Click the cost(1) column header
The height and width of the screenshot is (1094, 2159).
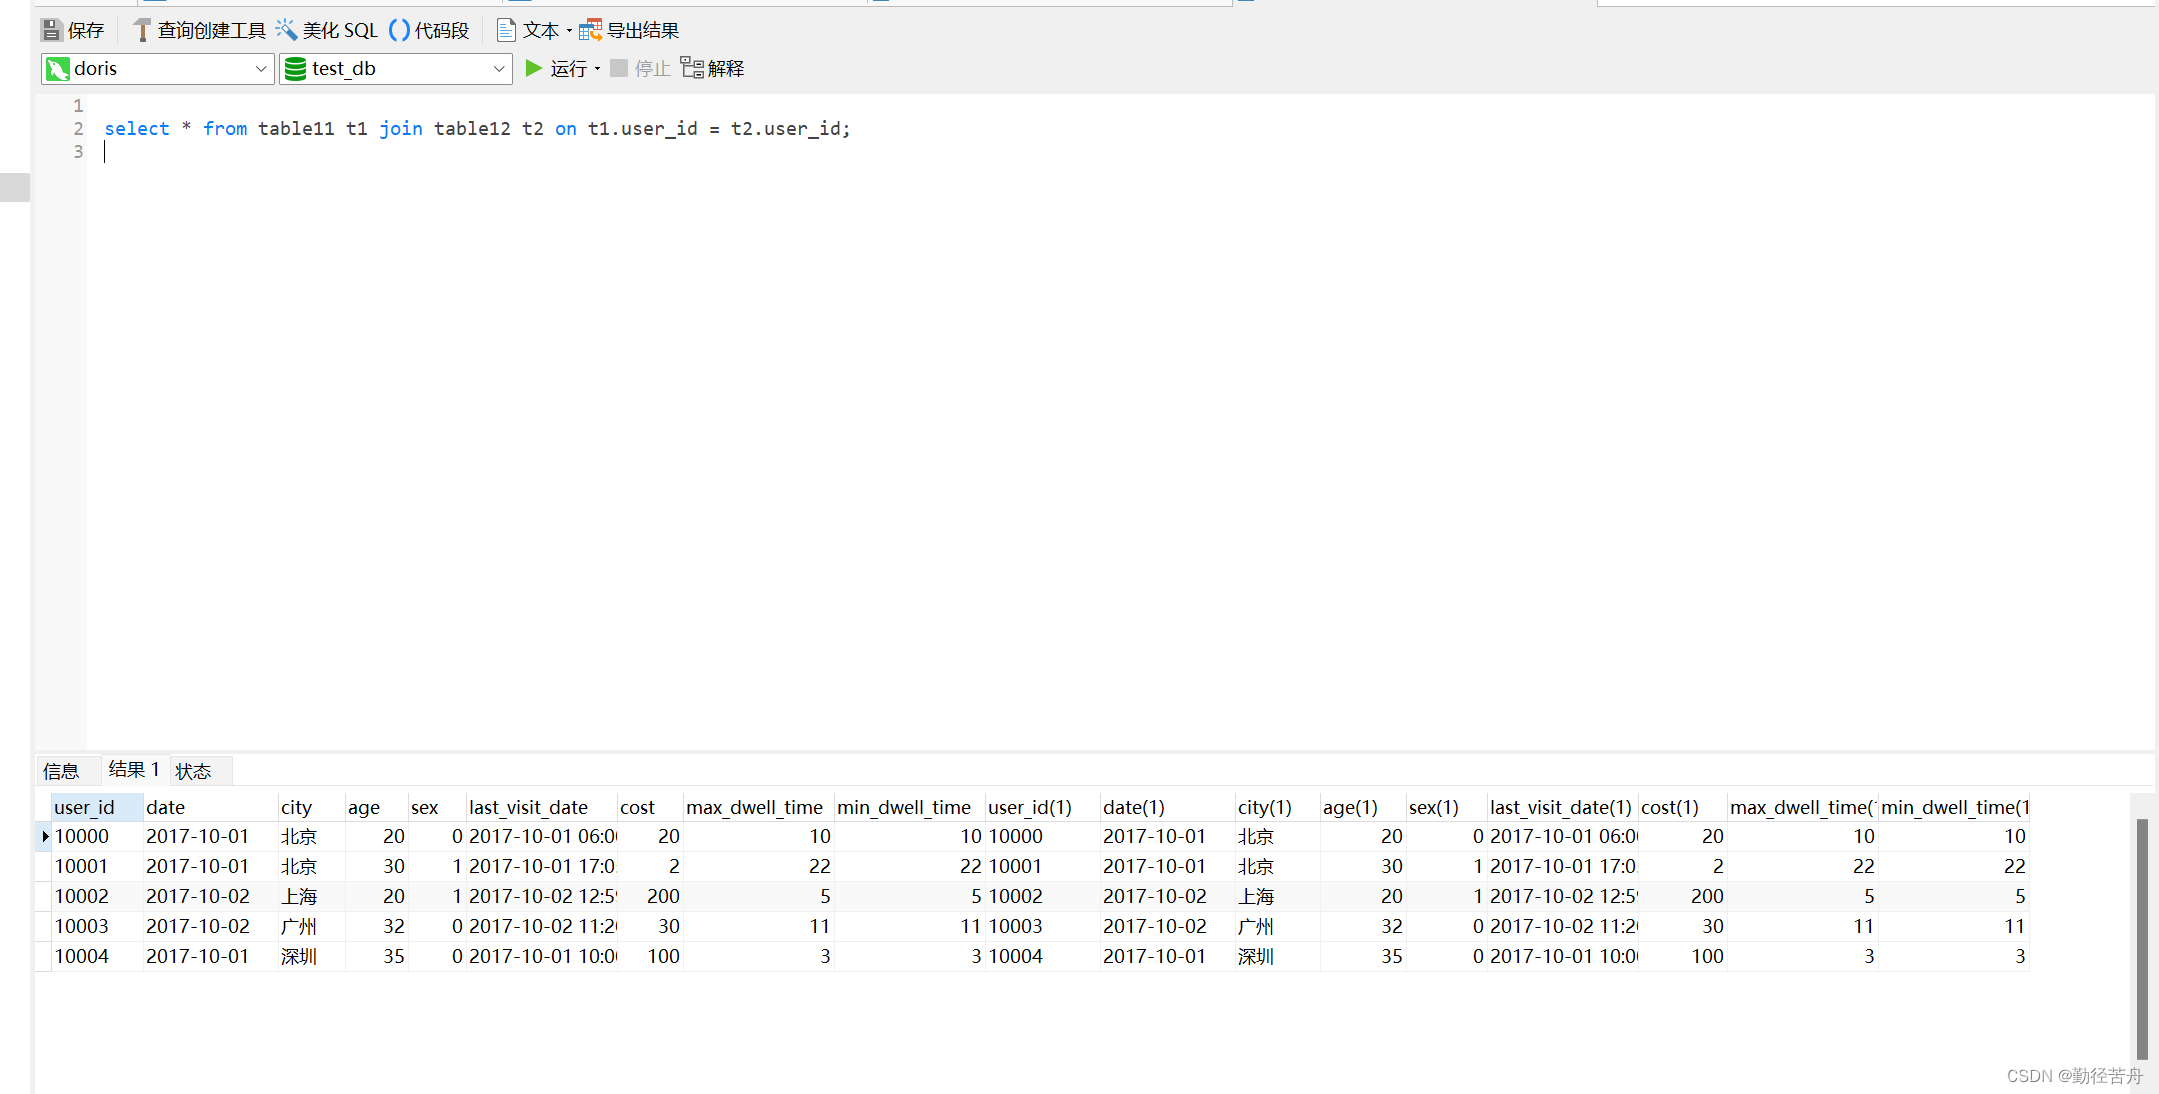[1682, 807]
